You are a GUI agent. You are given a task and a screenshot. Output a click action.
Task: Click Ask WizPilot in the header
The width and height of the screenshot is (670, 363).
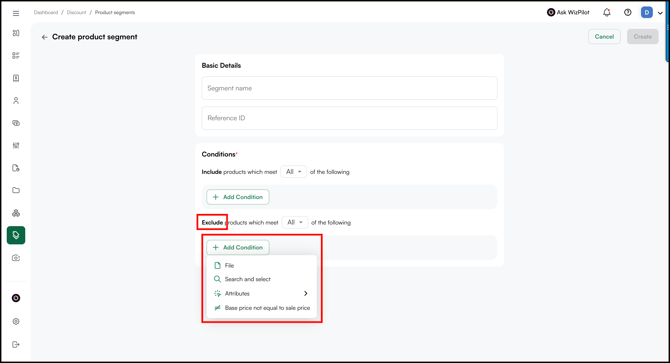(568, 12)
